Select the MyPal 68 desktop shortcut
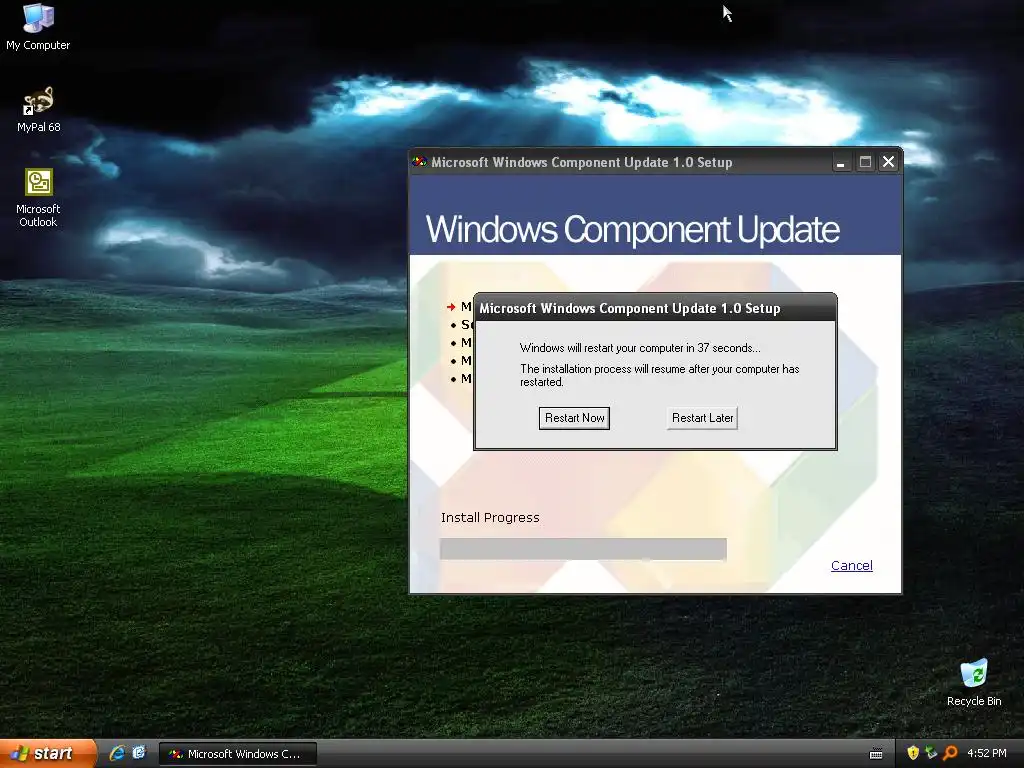 point(38,109)
